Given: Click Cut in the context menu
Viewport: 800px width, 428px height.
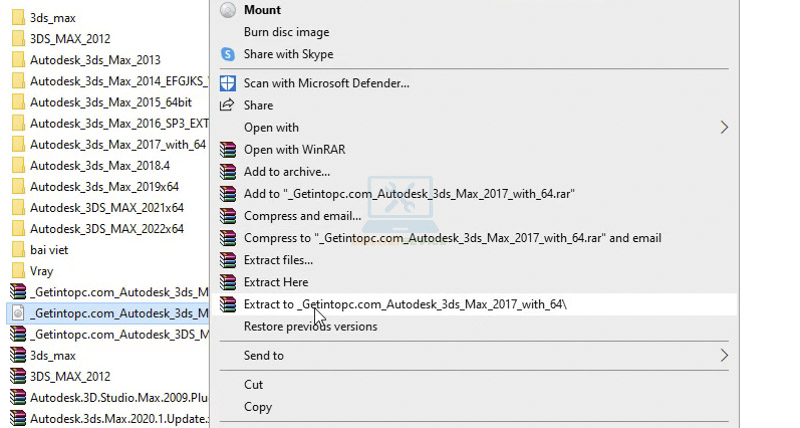Looking at the screenshot, I should [254, 384].
